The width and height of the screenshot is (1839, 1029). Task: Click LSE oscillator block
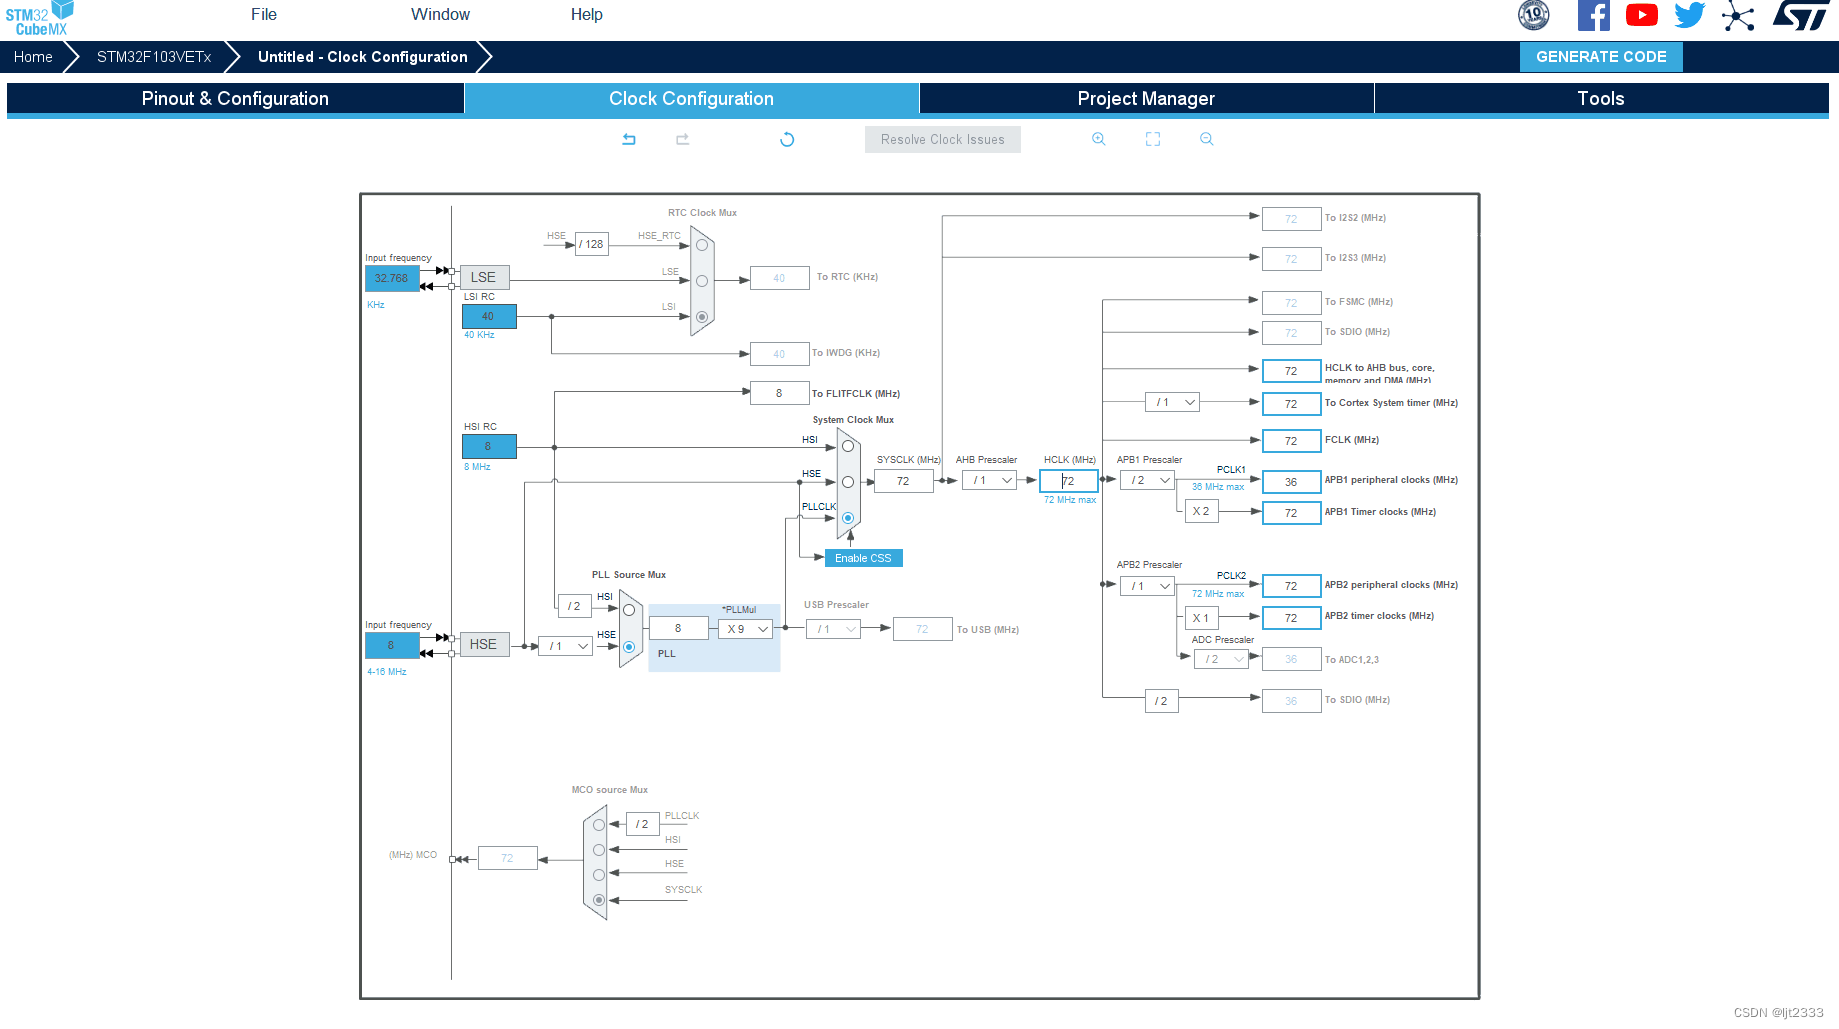point(484,277)
